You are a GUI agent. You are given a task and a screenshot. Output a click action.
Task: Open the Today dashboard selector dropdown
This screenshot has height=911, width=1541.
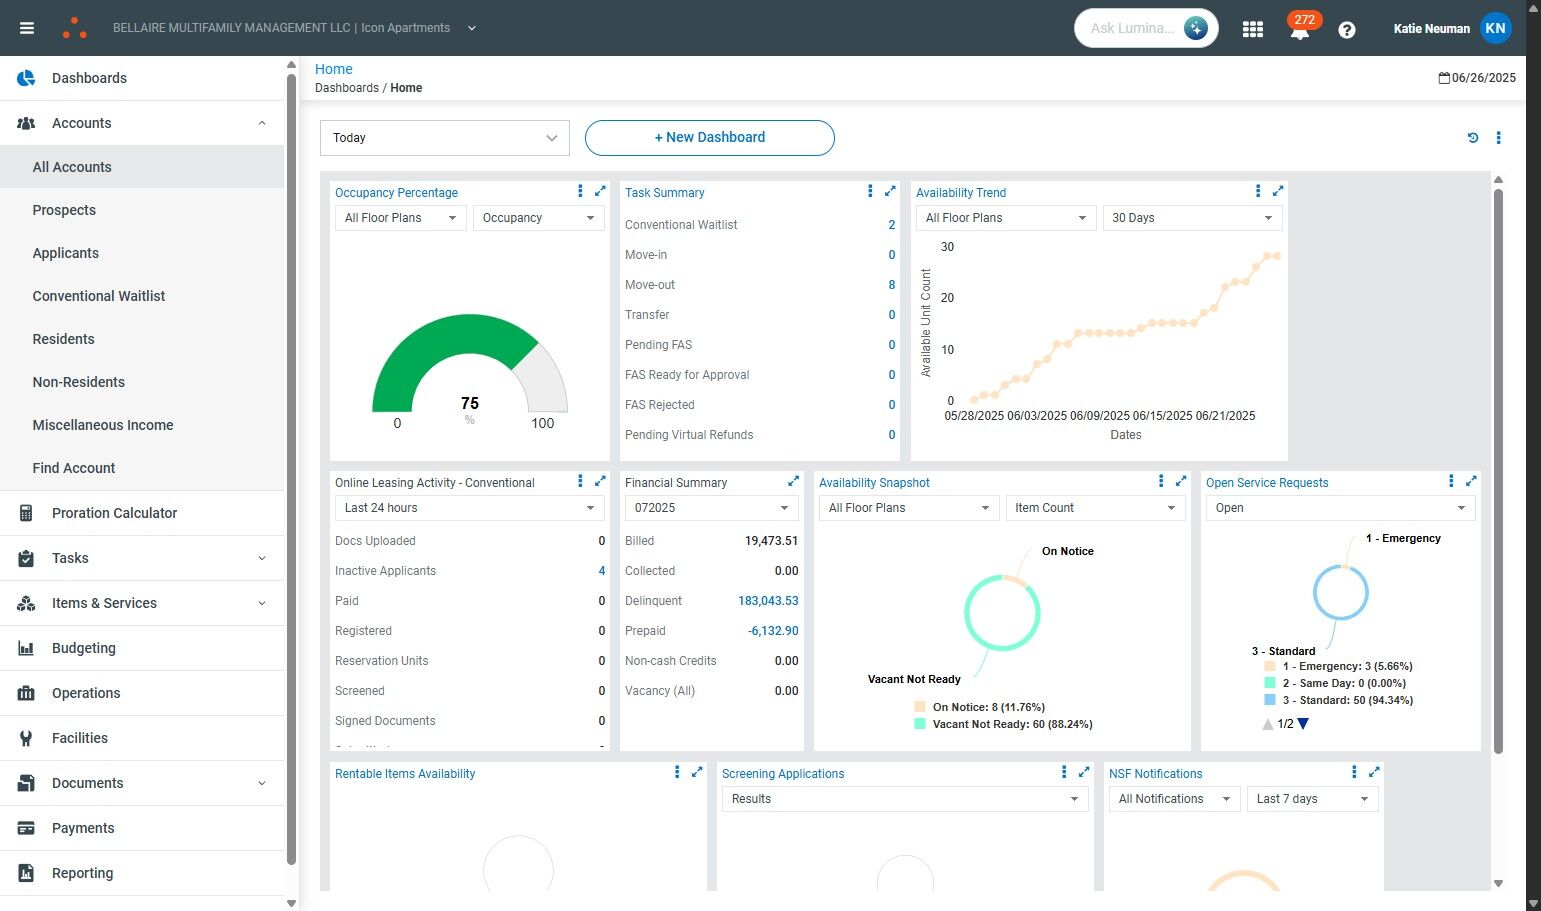[444, 138]
